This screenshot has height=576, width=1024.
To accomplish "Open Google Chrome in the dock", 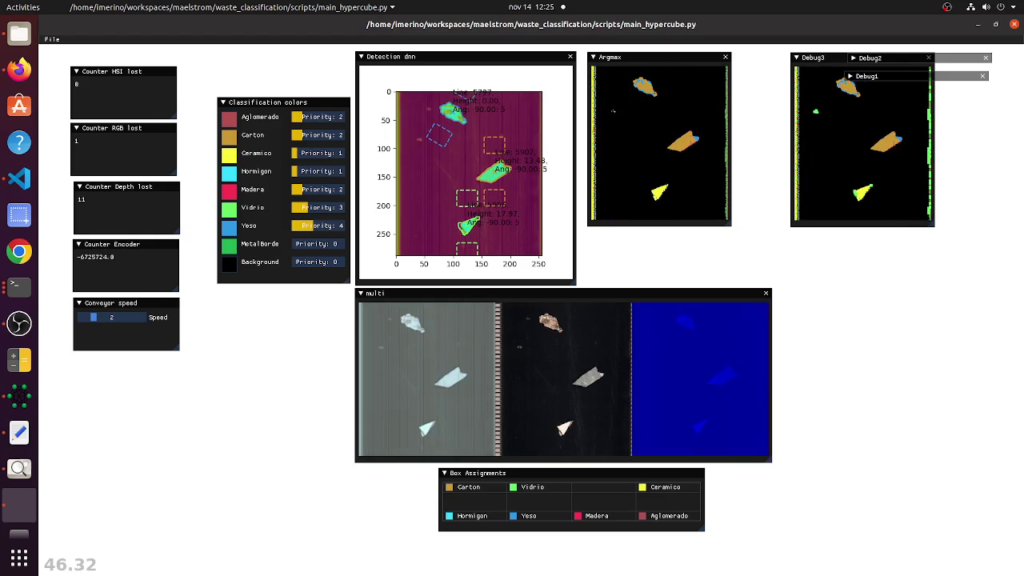I will [19, 251].
